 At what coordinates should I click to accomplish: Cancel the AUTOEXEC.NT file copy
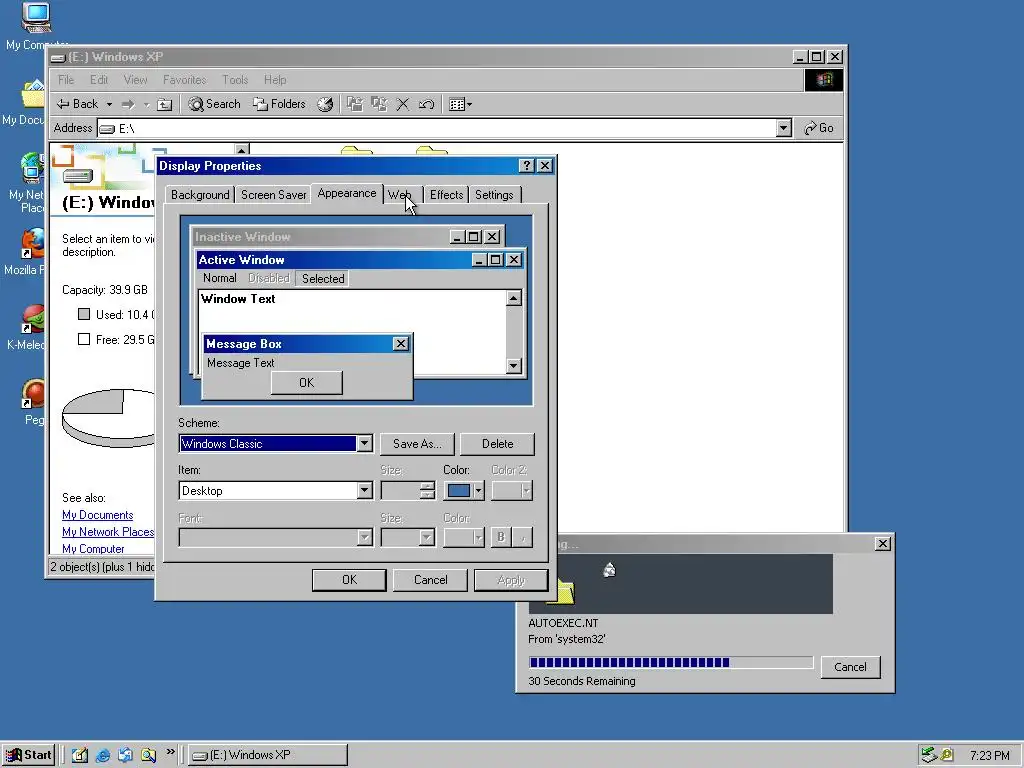pyautogui.click(x=850, y=667)
